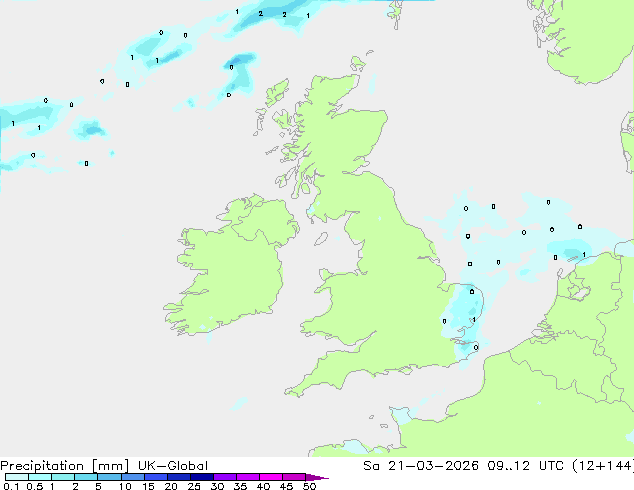The width and height of the screenshot is (634, 490).
Task: Click the over-50 mm arrow tip of legend
Action: (317, 477)
